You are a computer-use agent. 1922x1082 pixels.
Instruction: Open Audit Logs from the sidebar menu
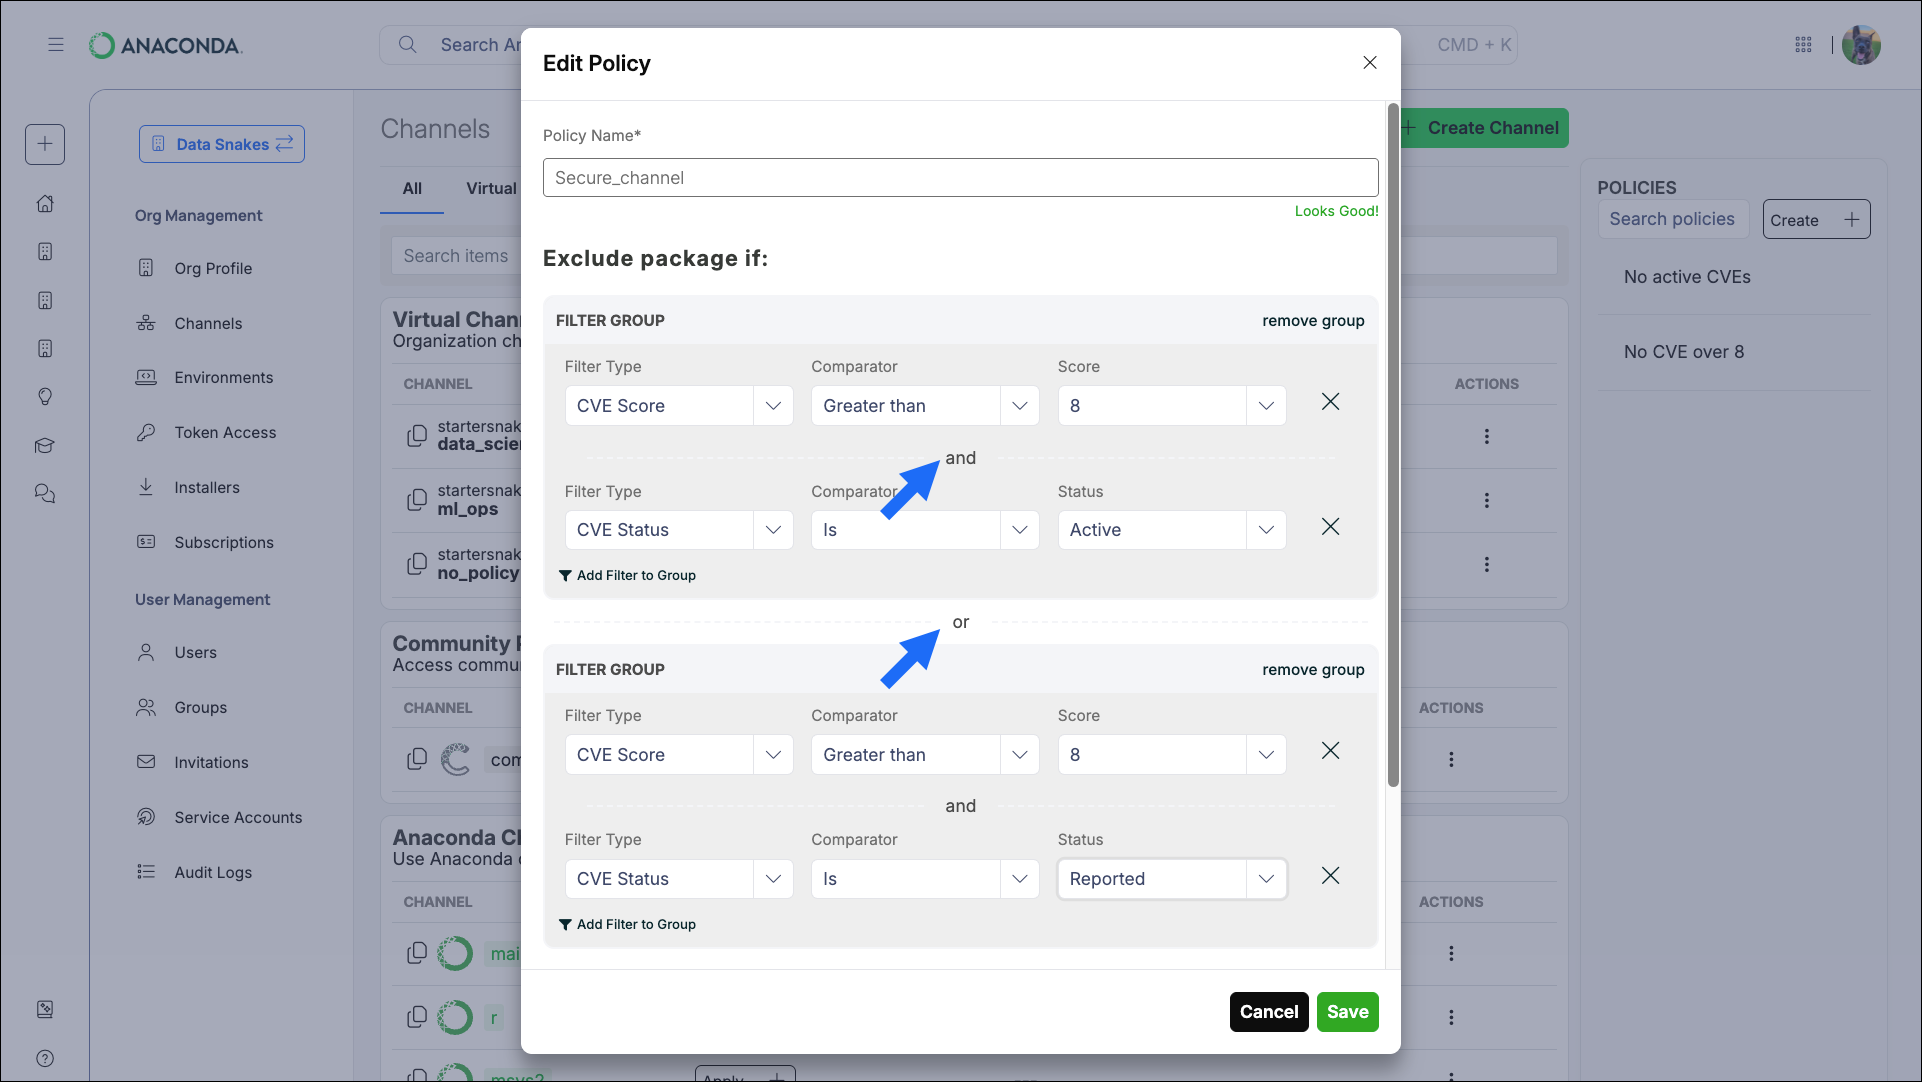click(212, 872)
